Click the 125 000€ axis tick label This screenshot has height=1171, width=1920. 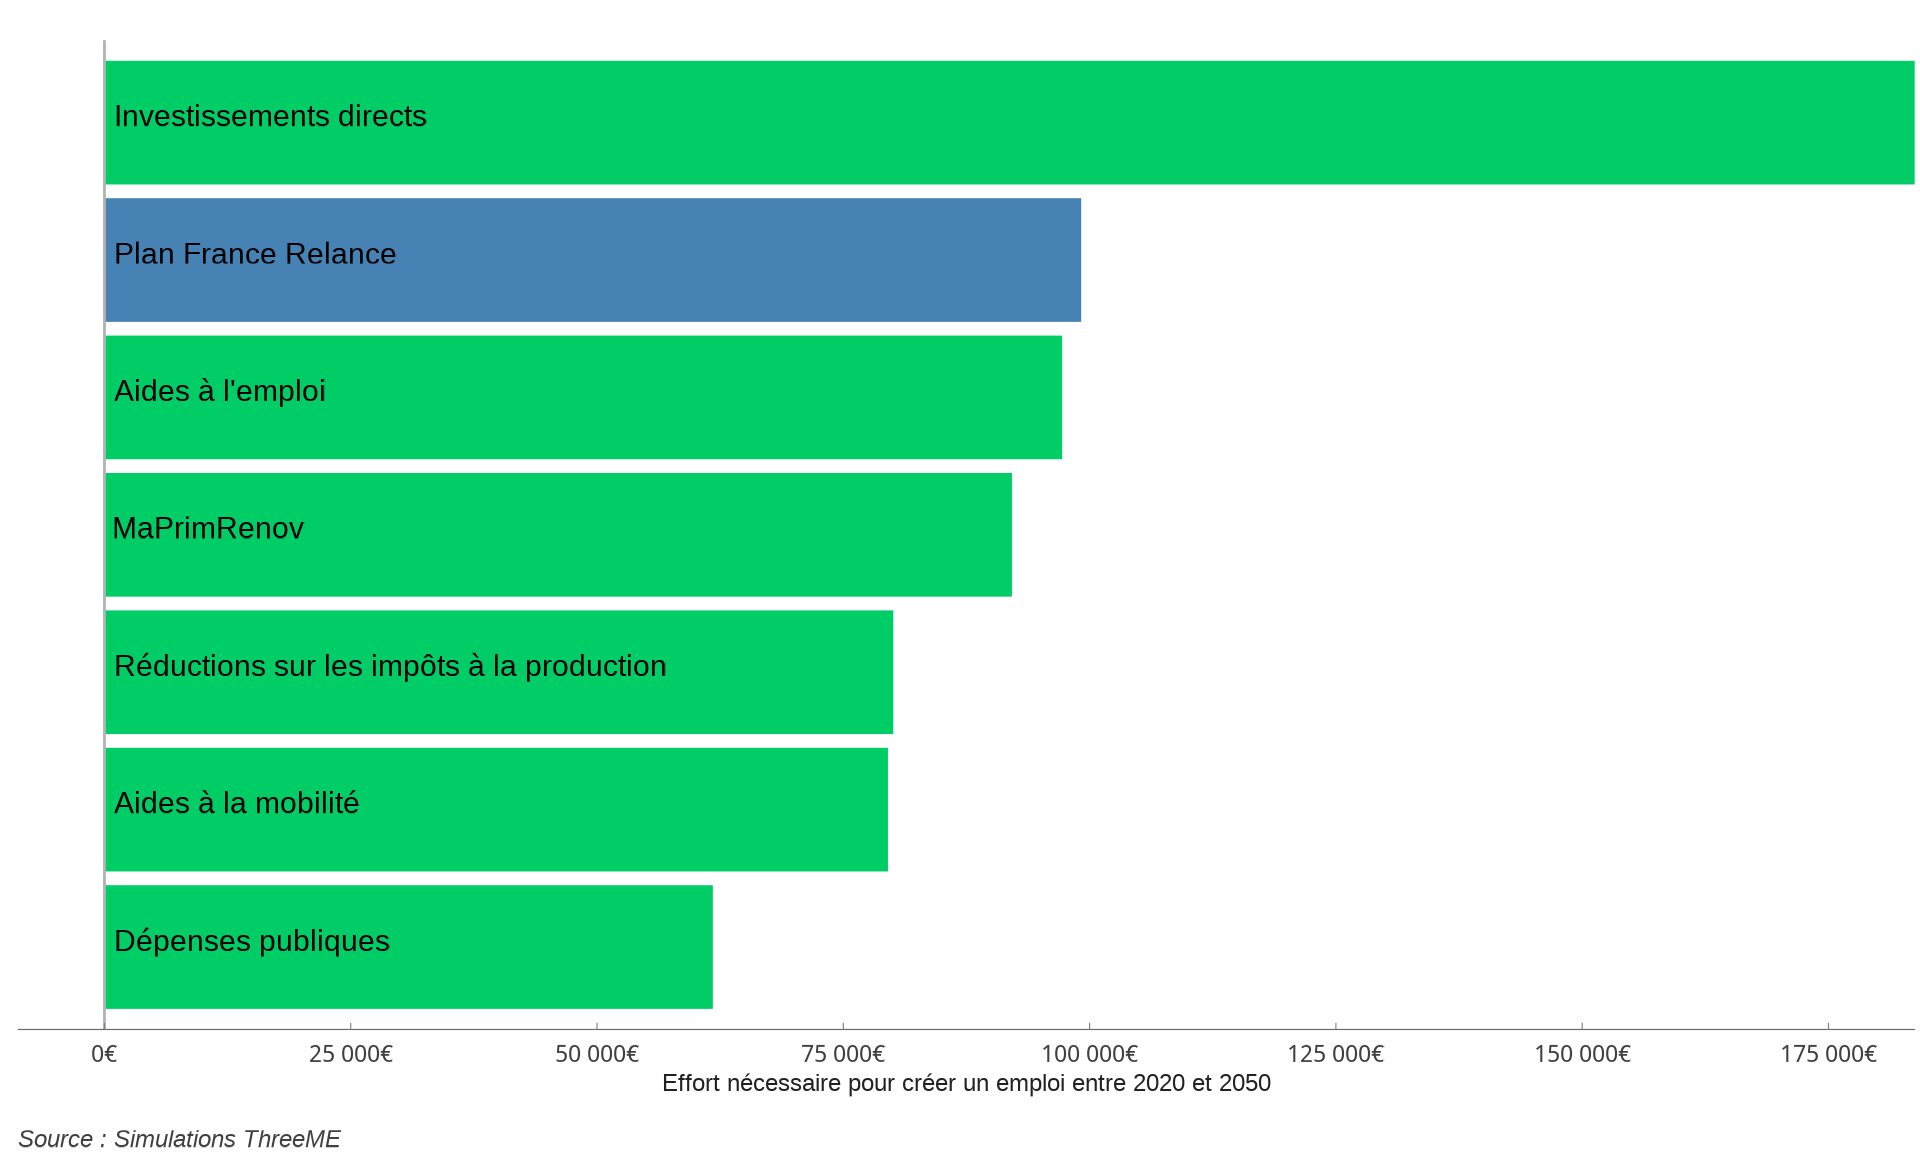pyautogui.click(x=1335, y=1054)
